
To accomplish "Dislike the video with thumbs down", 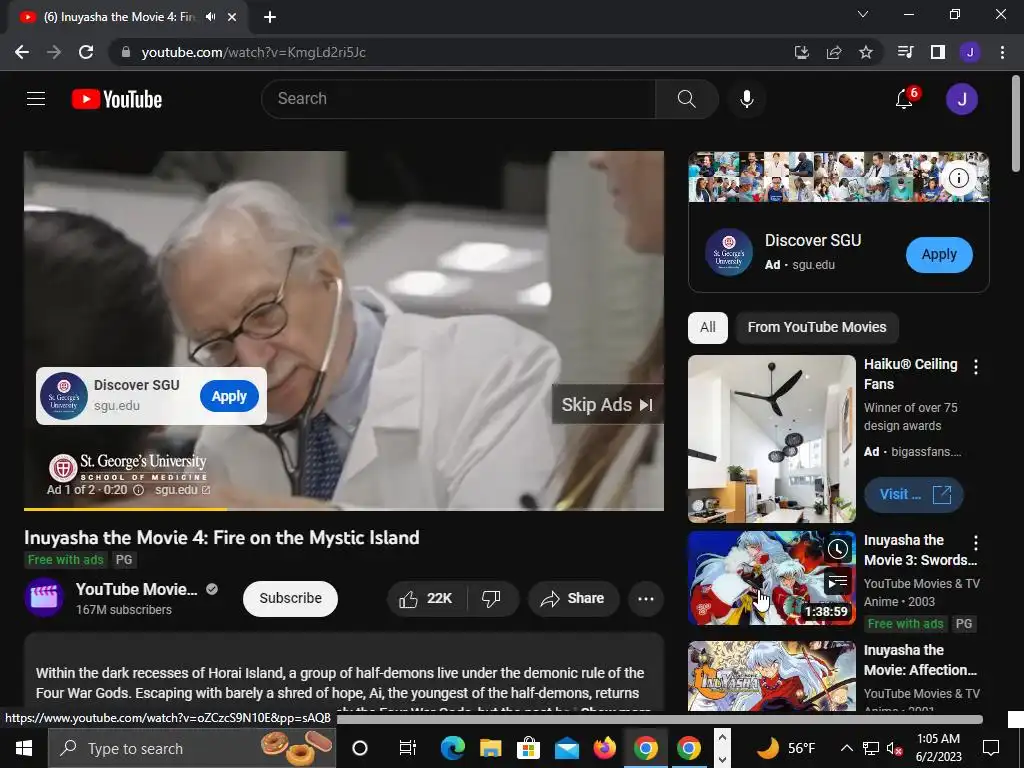I will click(491, 598).
